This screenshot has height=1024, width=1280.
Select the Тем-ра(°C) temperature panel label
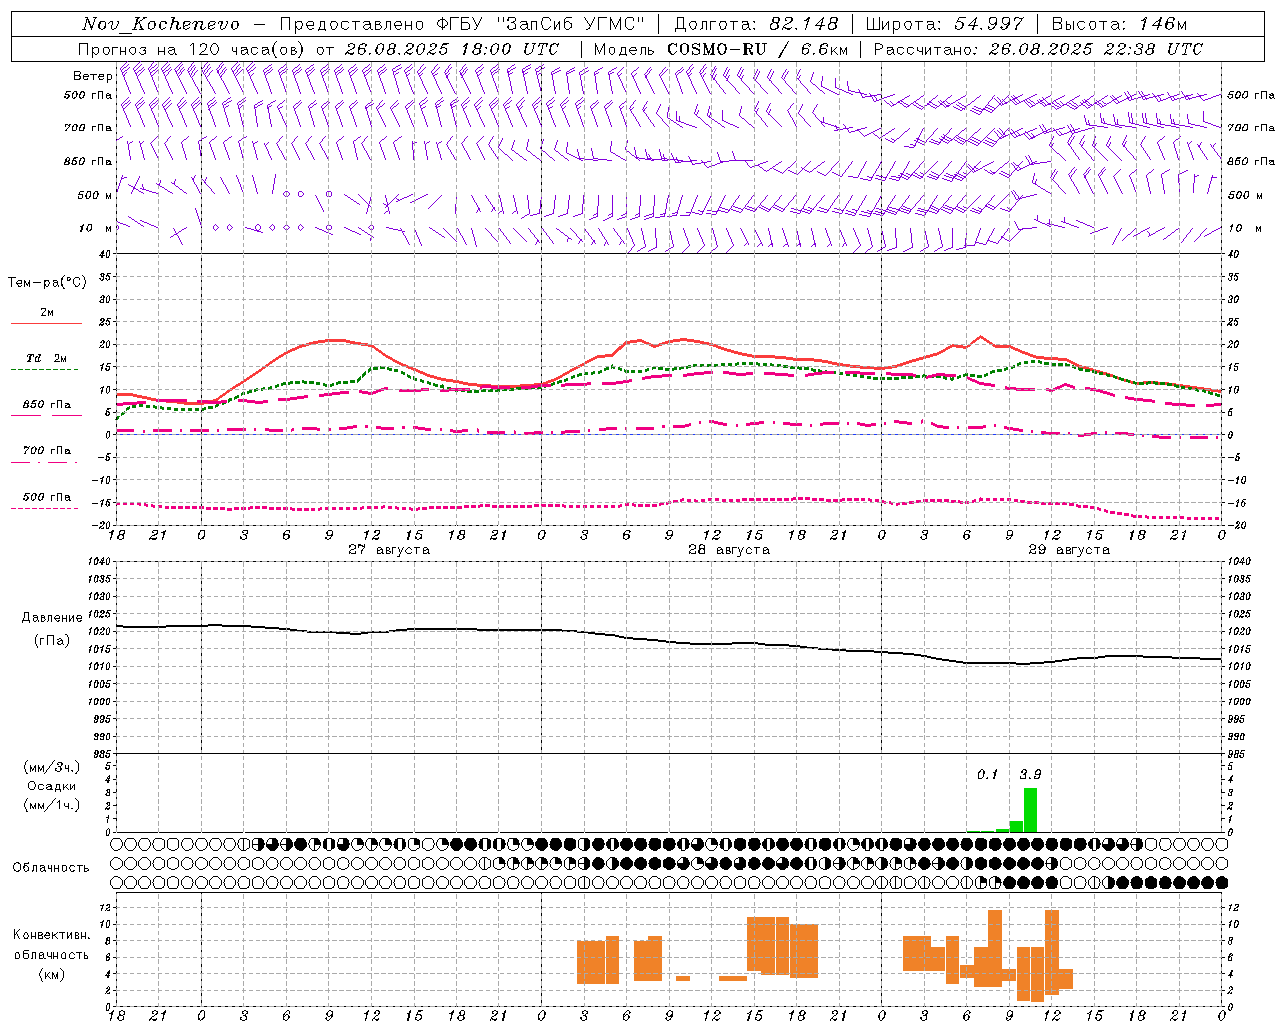click(47, 283)
